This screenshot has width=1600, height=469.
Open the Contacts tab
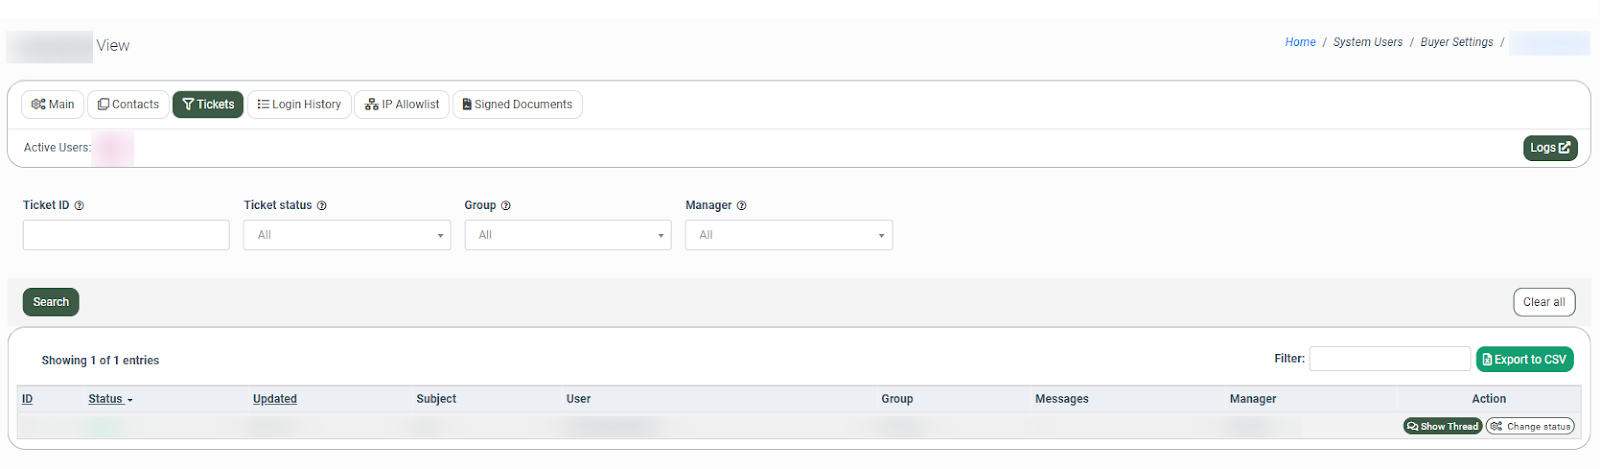(129, 104)
